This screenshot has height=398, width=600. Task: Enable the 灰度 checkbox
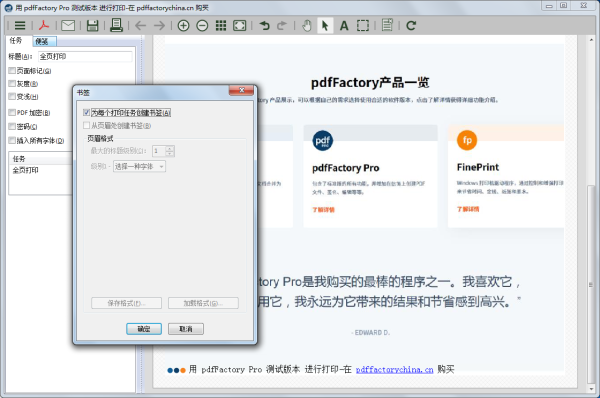12,83
